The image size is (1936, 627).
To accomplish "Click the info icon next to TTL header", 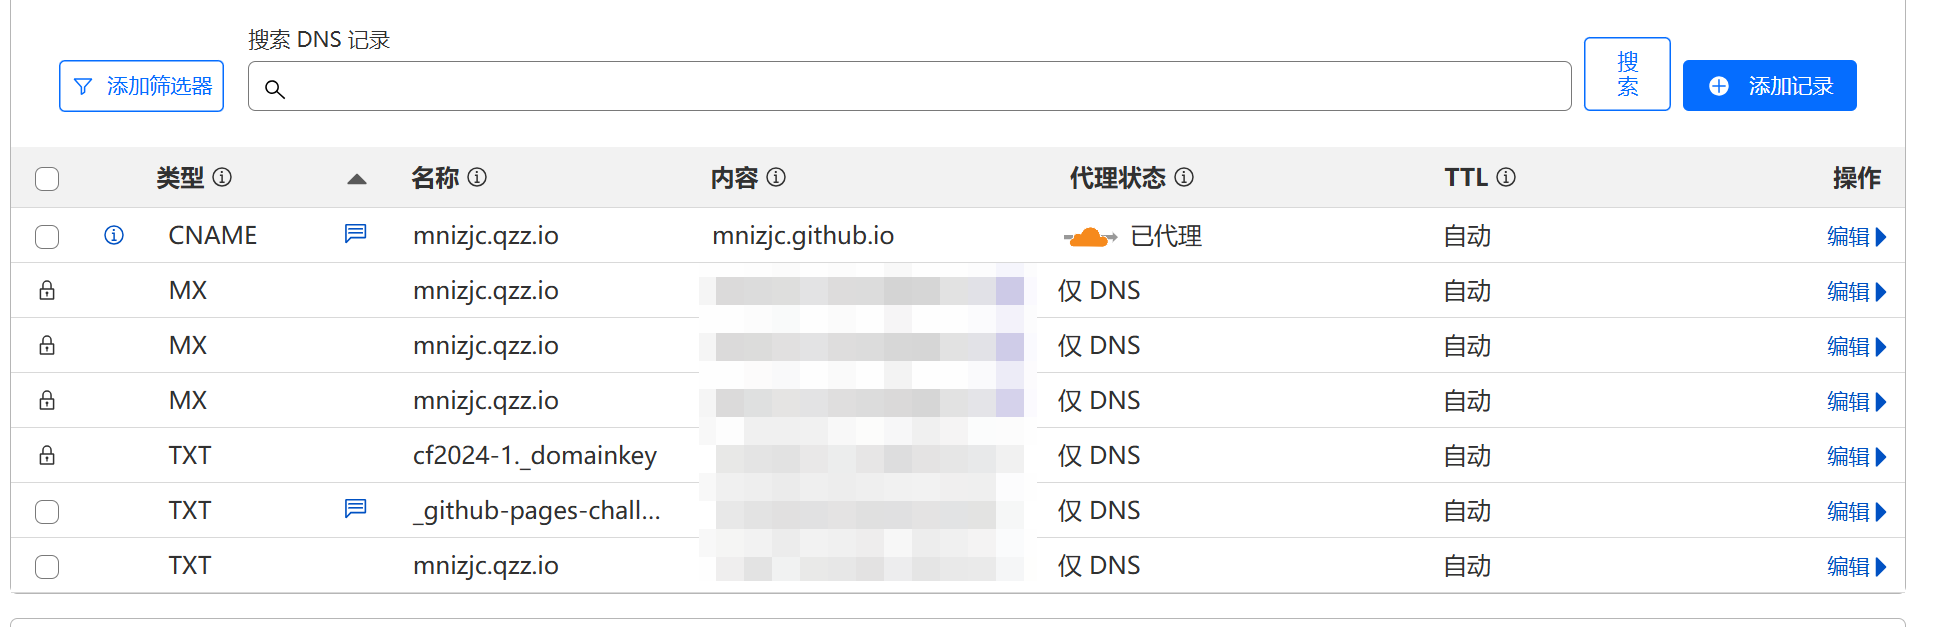I will [x=1506, y=177].
